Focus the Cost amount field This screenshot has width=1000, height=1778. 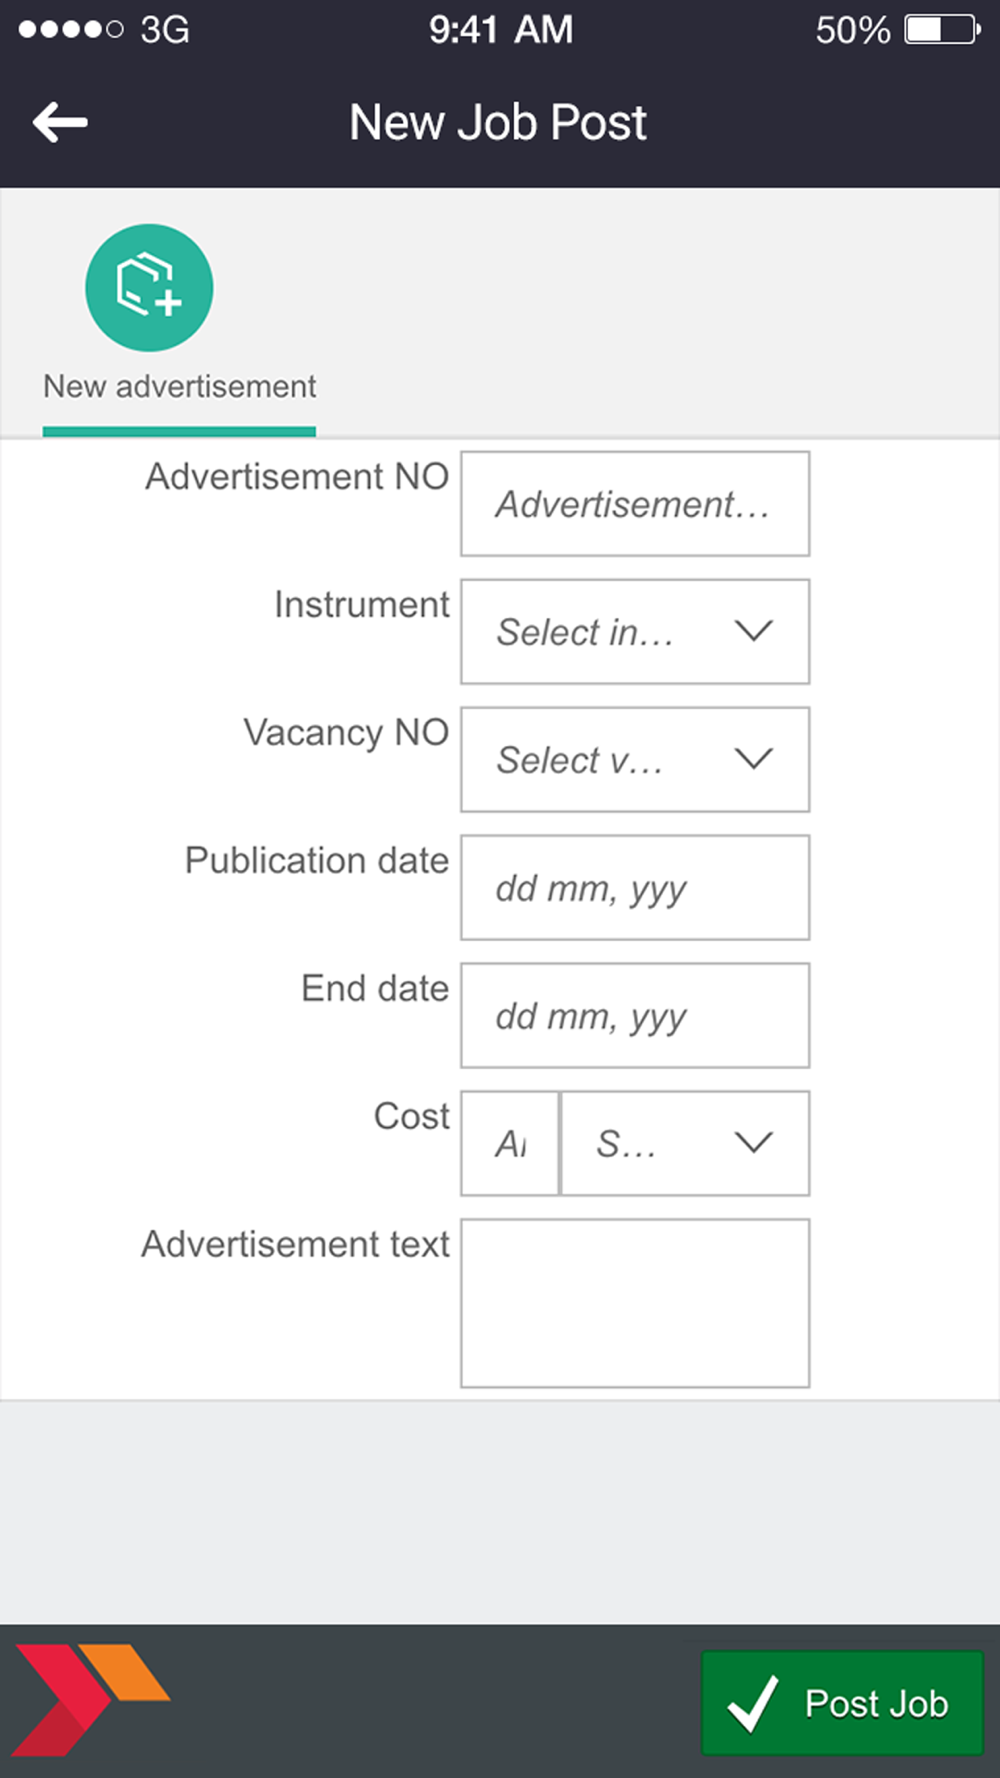(x=510, y=1143)
